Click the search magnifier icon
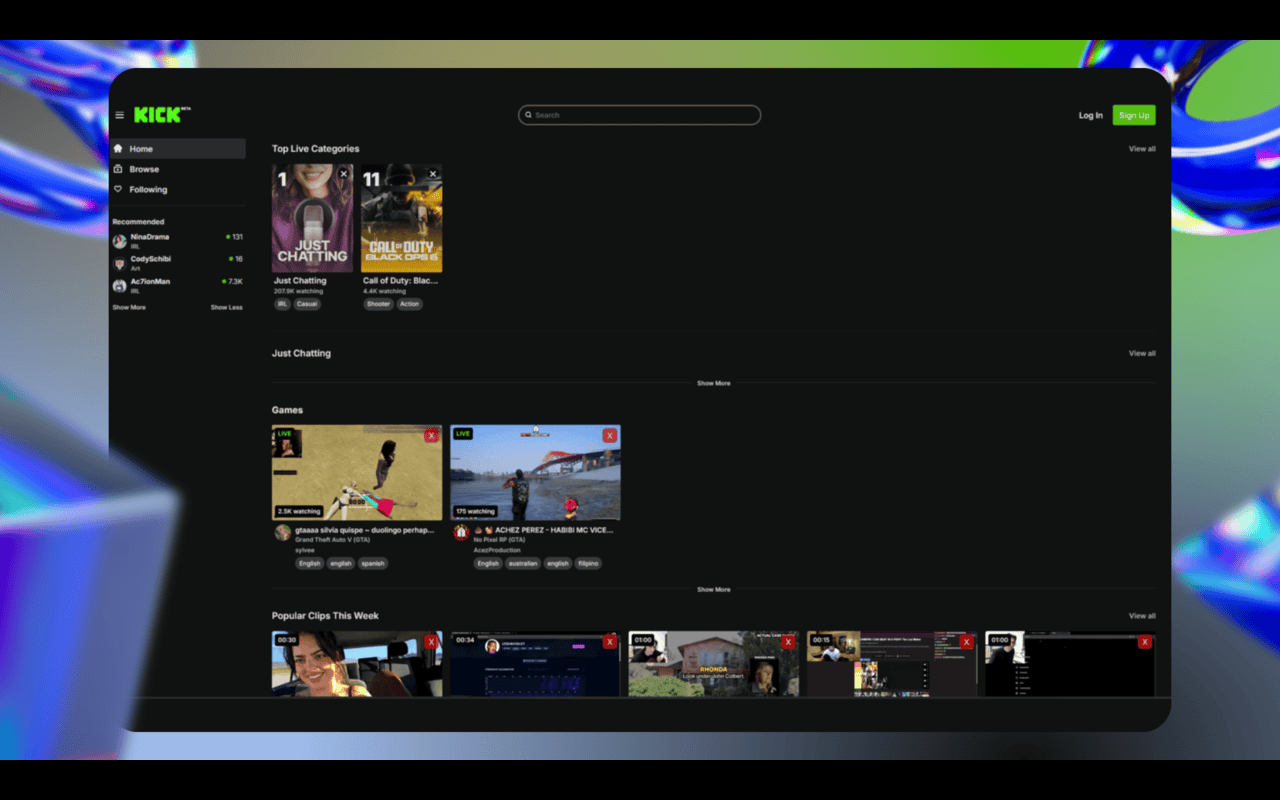The width and height of the screenshot is (1280, 800). (529, 114)
